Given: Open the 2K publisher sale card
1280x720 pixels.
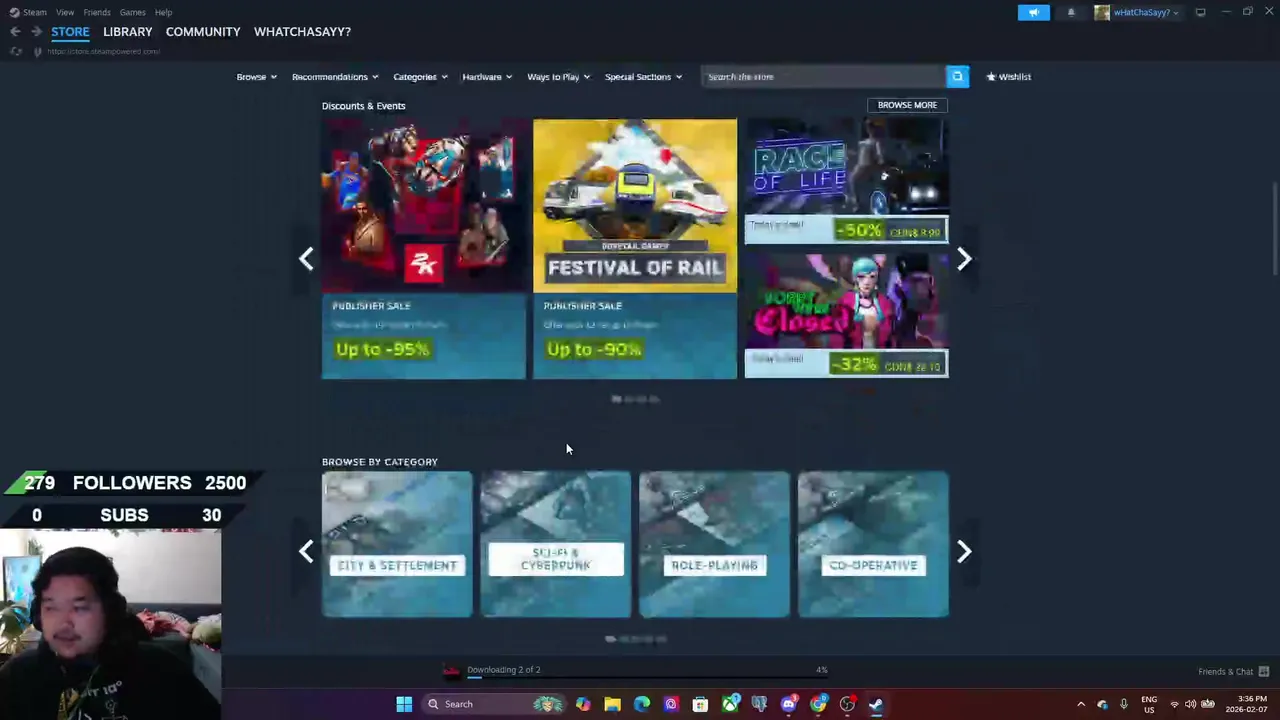Looking at the screenshot, I should 424,249.
